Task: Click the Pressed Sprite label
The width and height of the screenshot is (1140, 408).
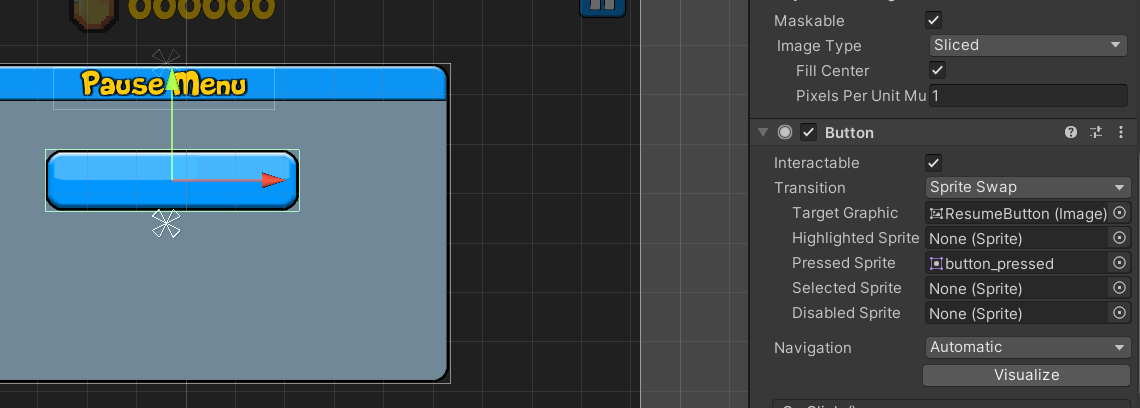Action: (843, 263)
